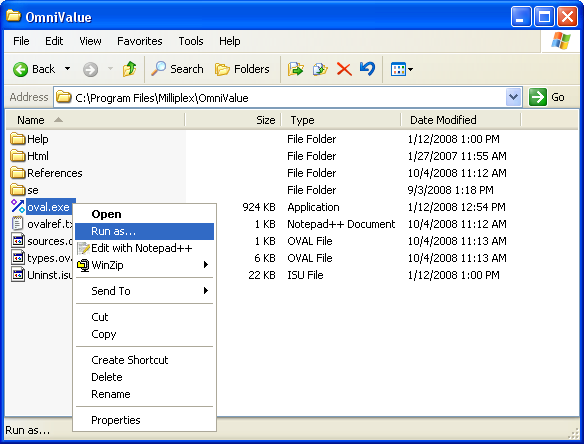Click the oval.exe application icon
The image size is (584, 444).
(18, 207)
